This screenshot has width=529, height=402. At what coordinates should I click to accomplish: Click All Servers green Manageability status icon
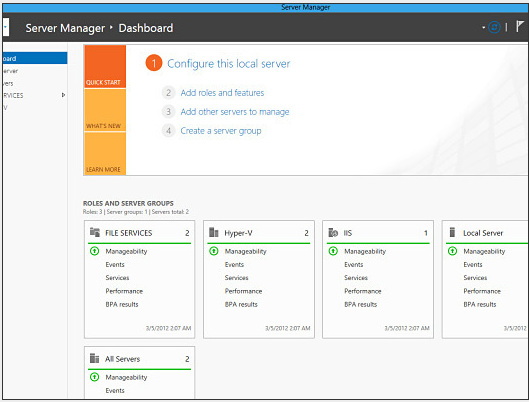coord(94,377)
